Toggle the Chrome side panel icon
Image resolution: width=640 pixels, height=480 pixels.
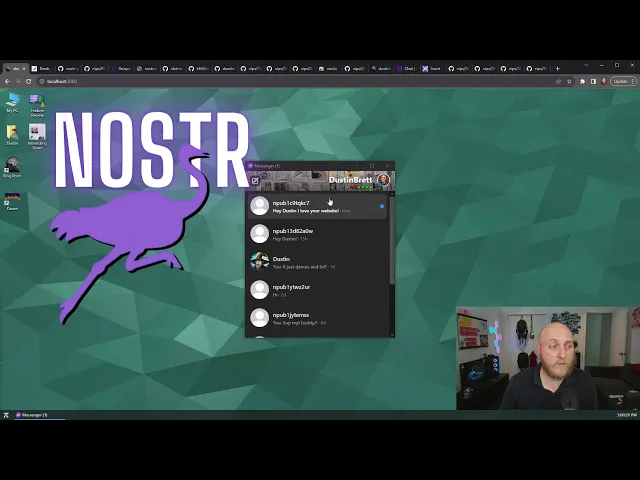[x=593, y=81]
